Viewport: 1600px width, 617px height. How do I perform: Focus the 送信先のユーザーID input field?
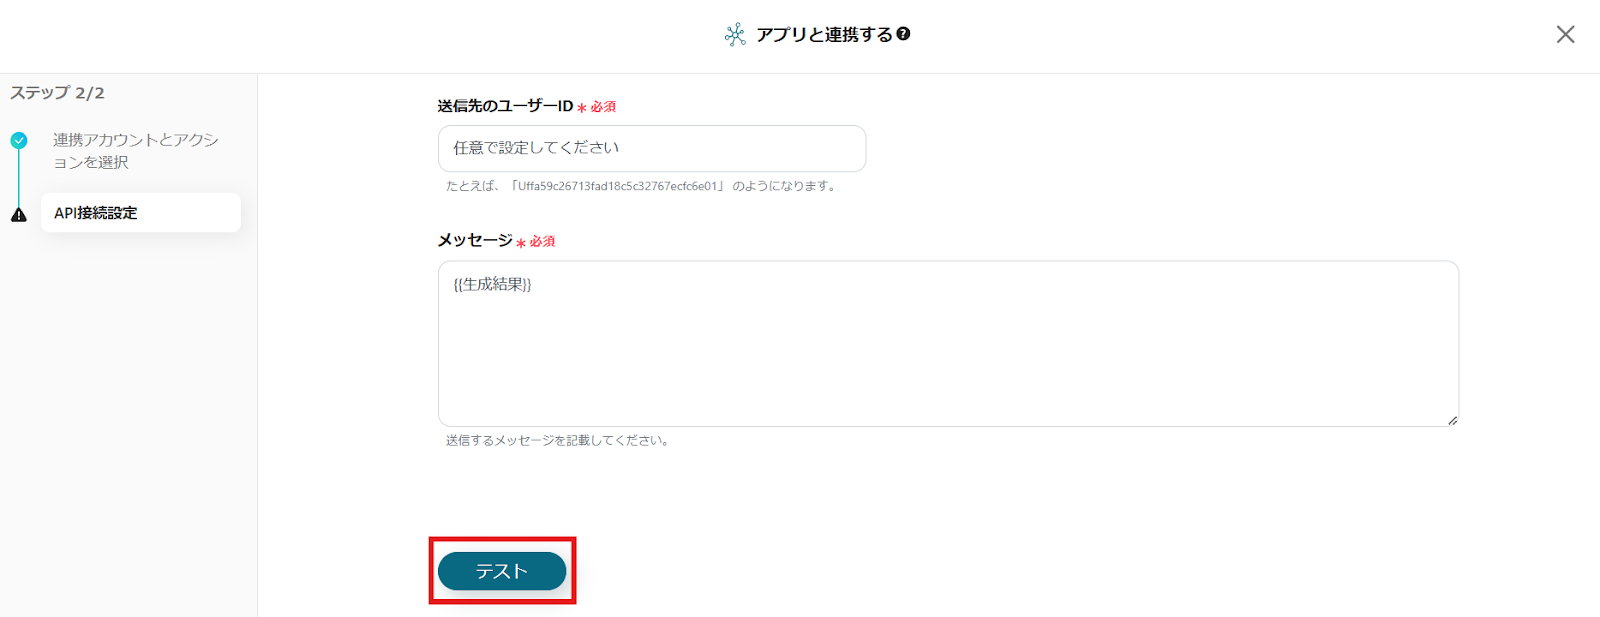click(x=652, y=148)
